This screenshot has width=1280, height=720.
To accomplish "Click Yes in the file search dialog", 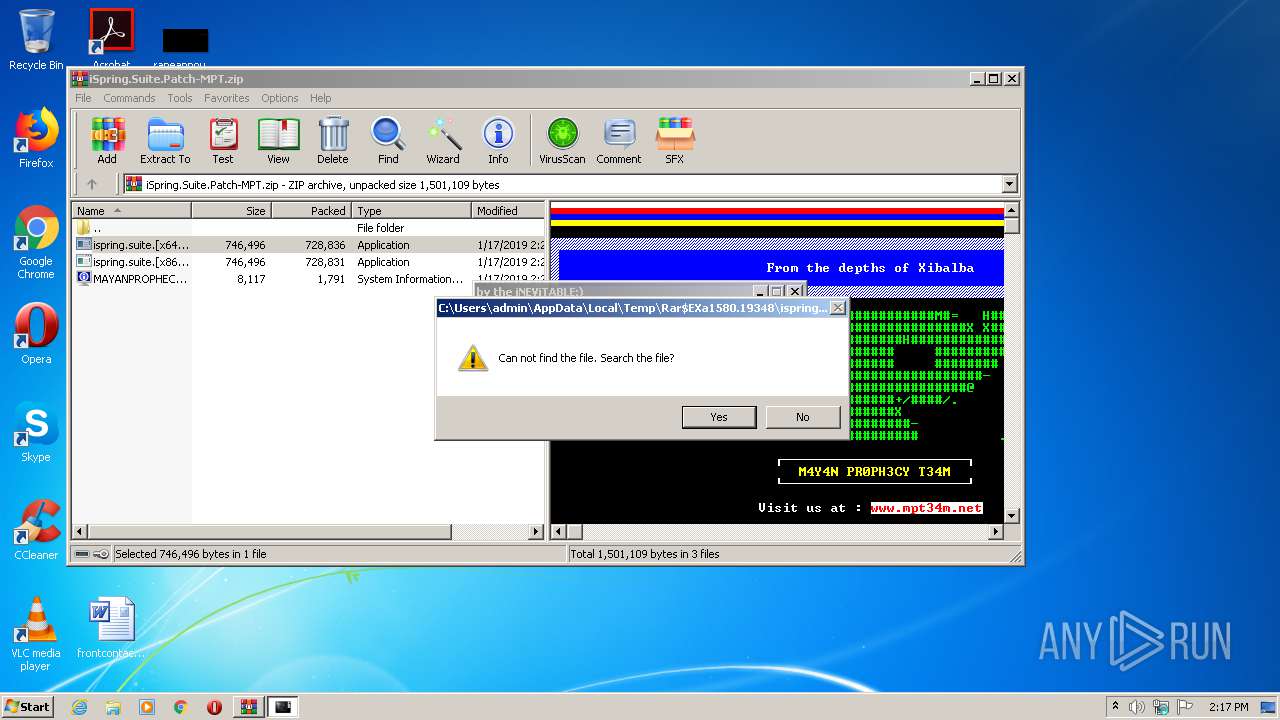I will click(x=719, y=417).
